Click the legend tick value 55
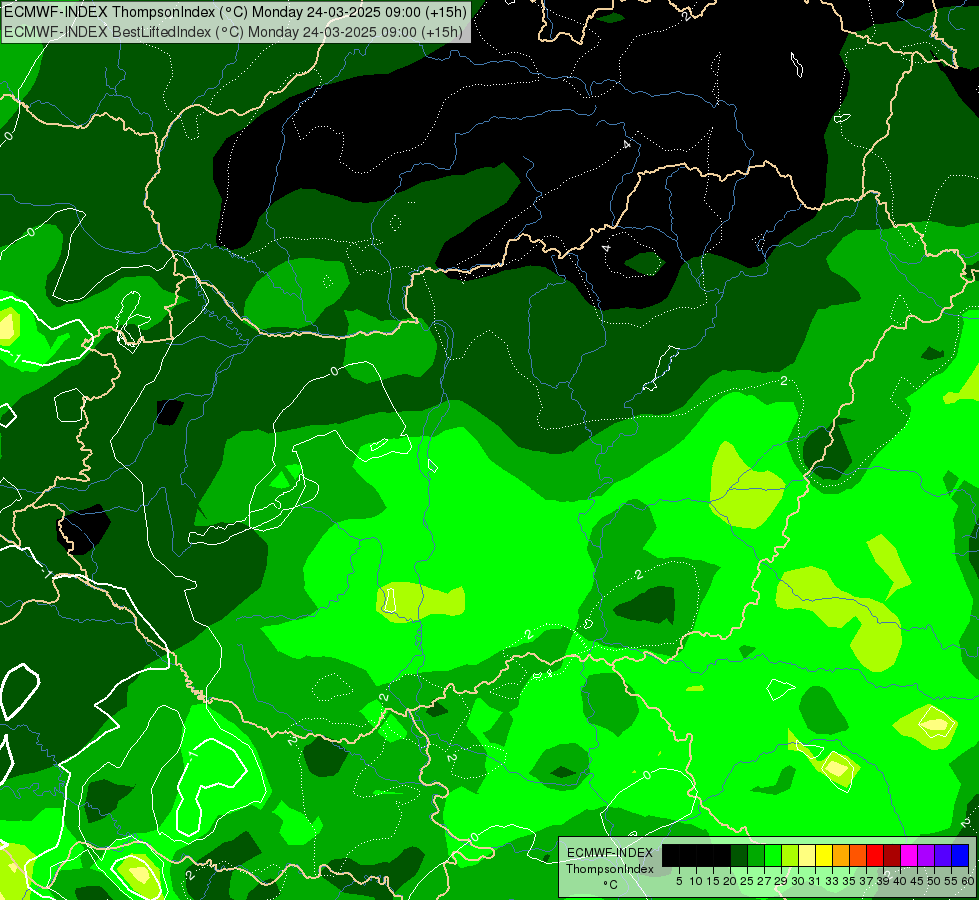 click(x=951, y=881)
